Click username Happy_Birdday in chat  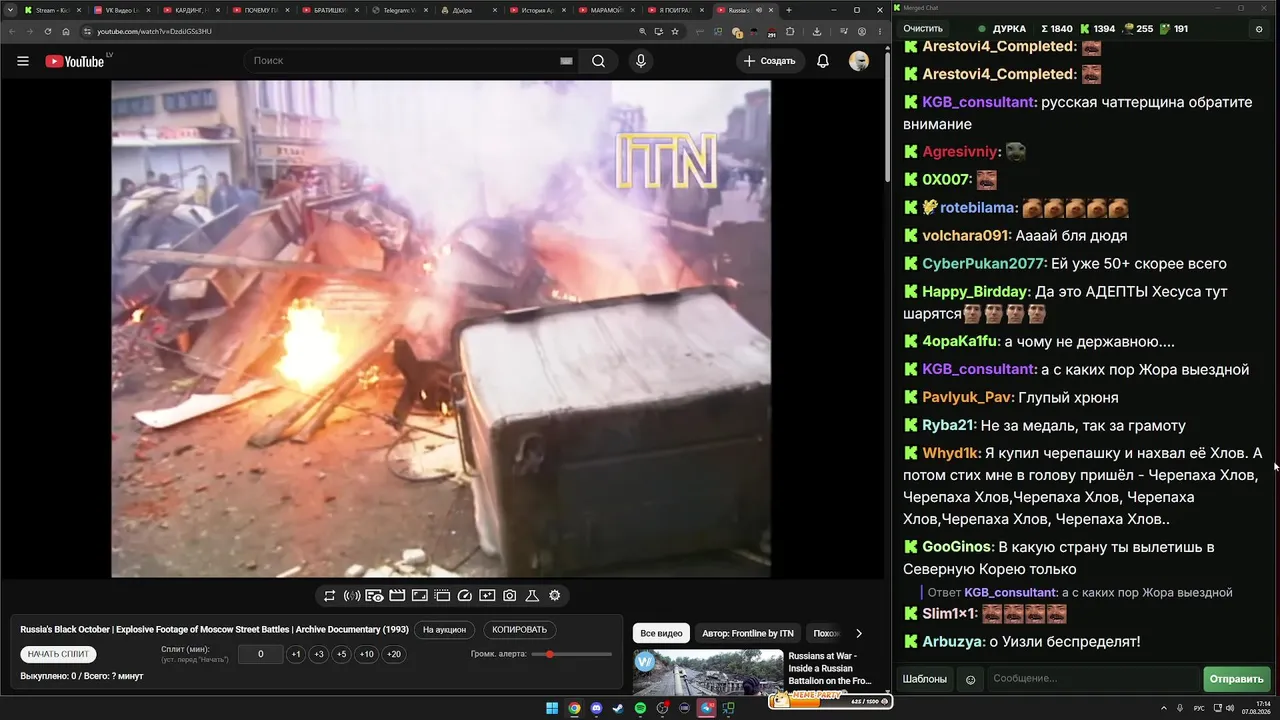(976, 292)
